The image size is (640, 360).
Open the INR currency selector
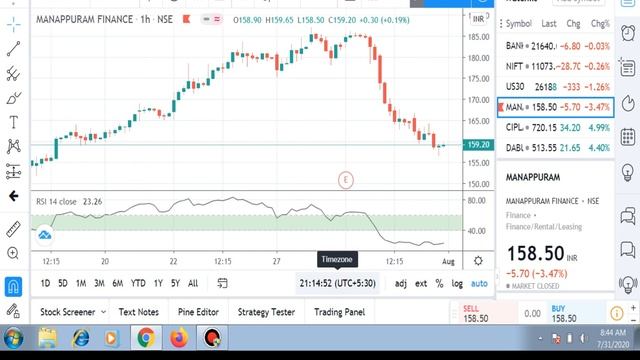point(478,19)
